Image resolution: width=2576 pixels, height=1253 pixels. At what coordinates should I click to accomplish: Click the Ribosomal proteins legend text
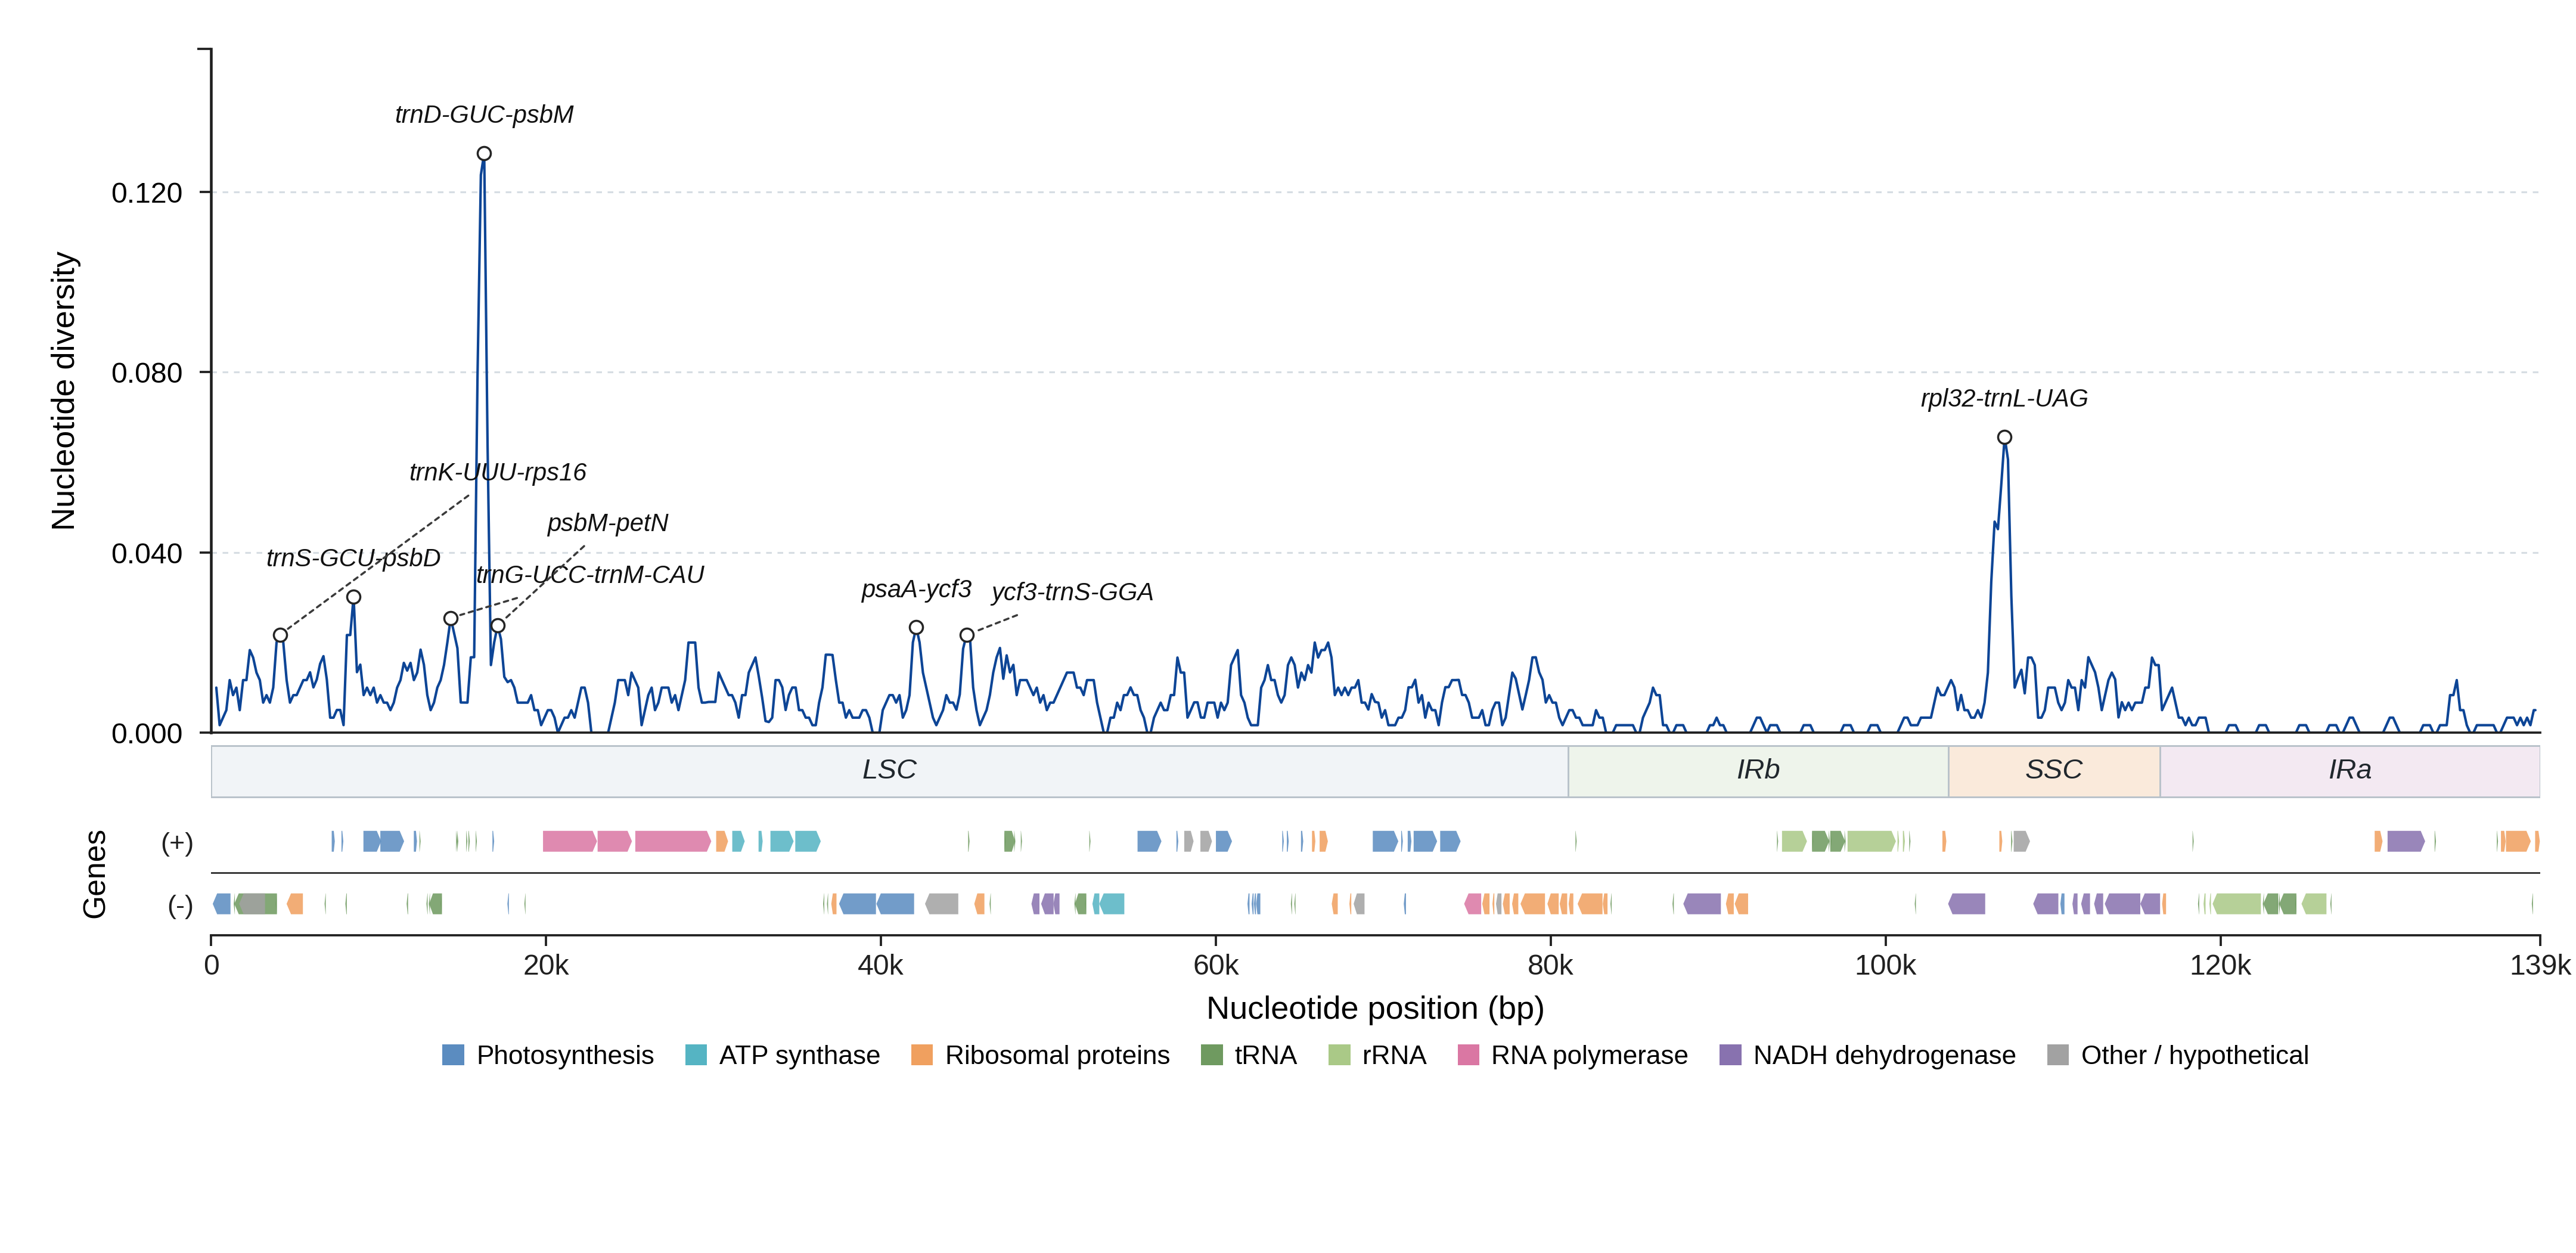point(1057,1055)
